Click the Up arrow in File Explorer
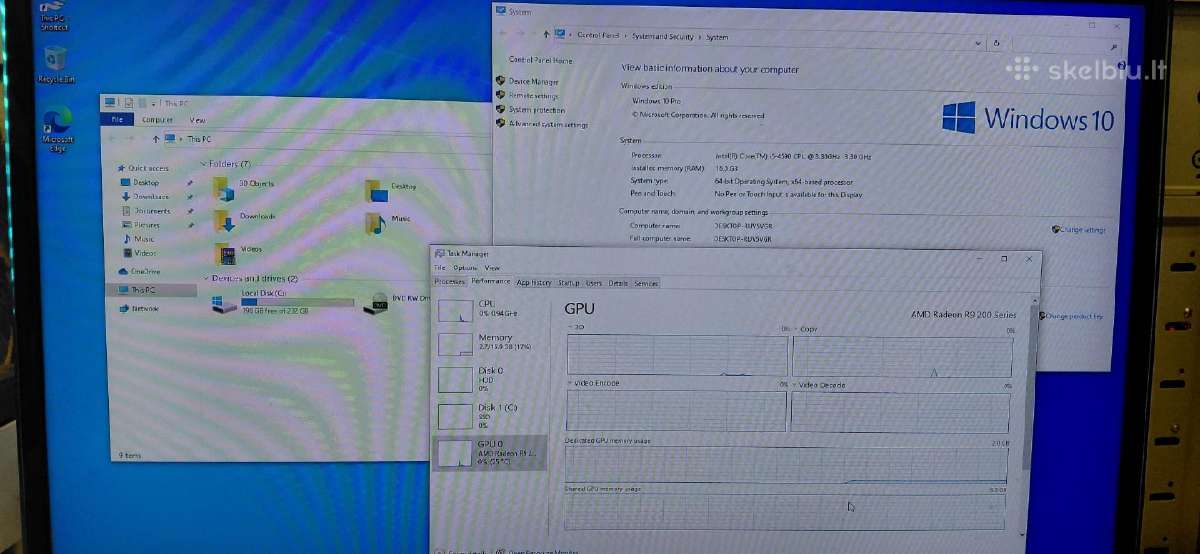1200x554 pixels. [x=156, y=139]
